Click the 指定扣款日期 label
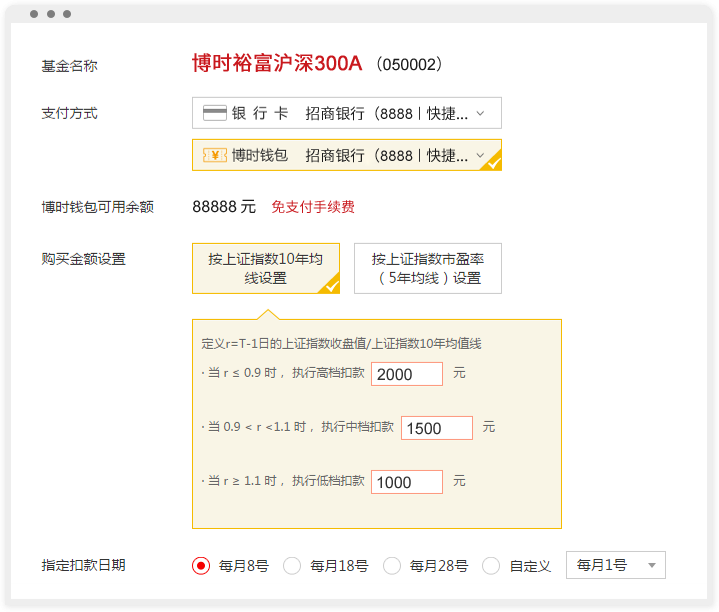 click(x=83, y=565)
